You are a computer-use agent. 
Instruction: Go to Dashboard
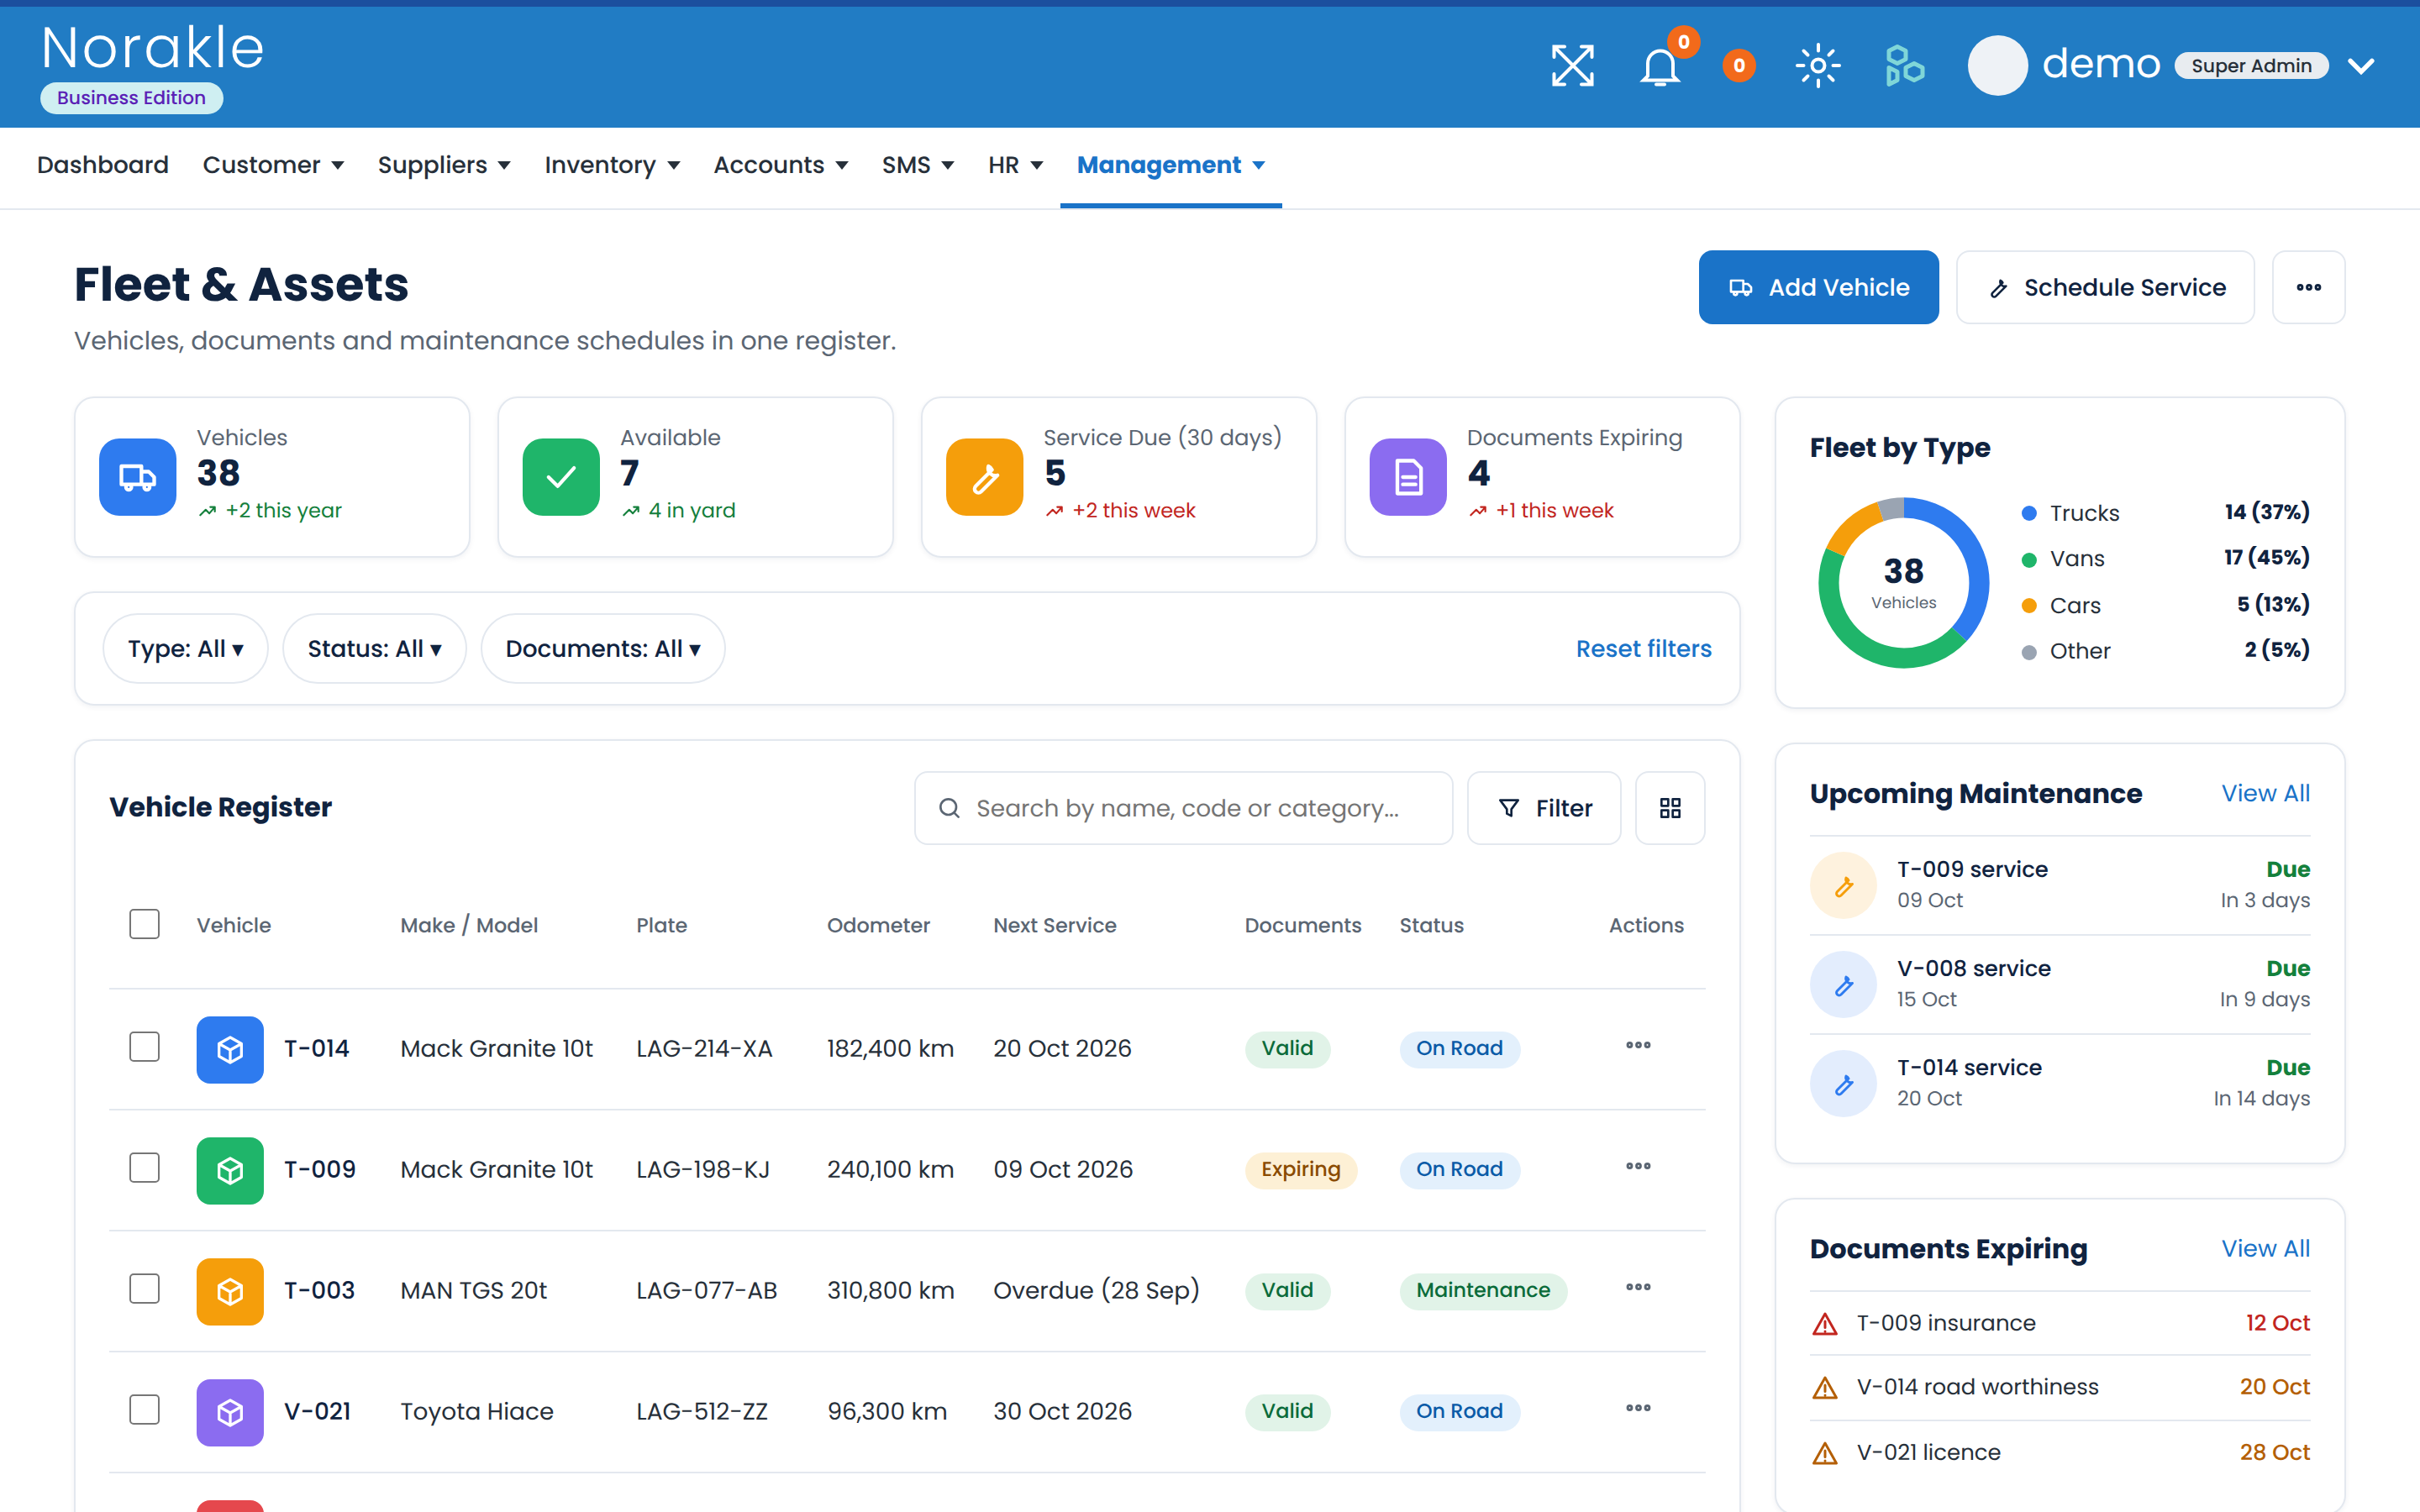103,165
